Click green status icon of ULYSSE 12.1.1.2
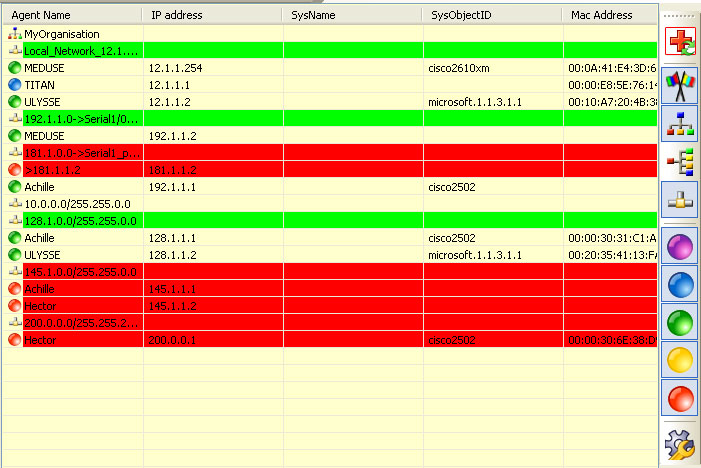The height and width of the screenshot is (468, 701). (x=15, y=101)
